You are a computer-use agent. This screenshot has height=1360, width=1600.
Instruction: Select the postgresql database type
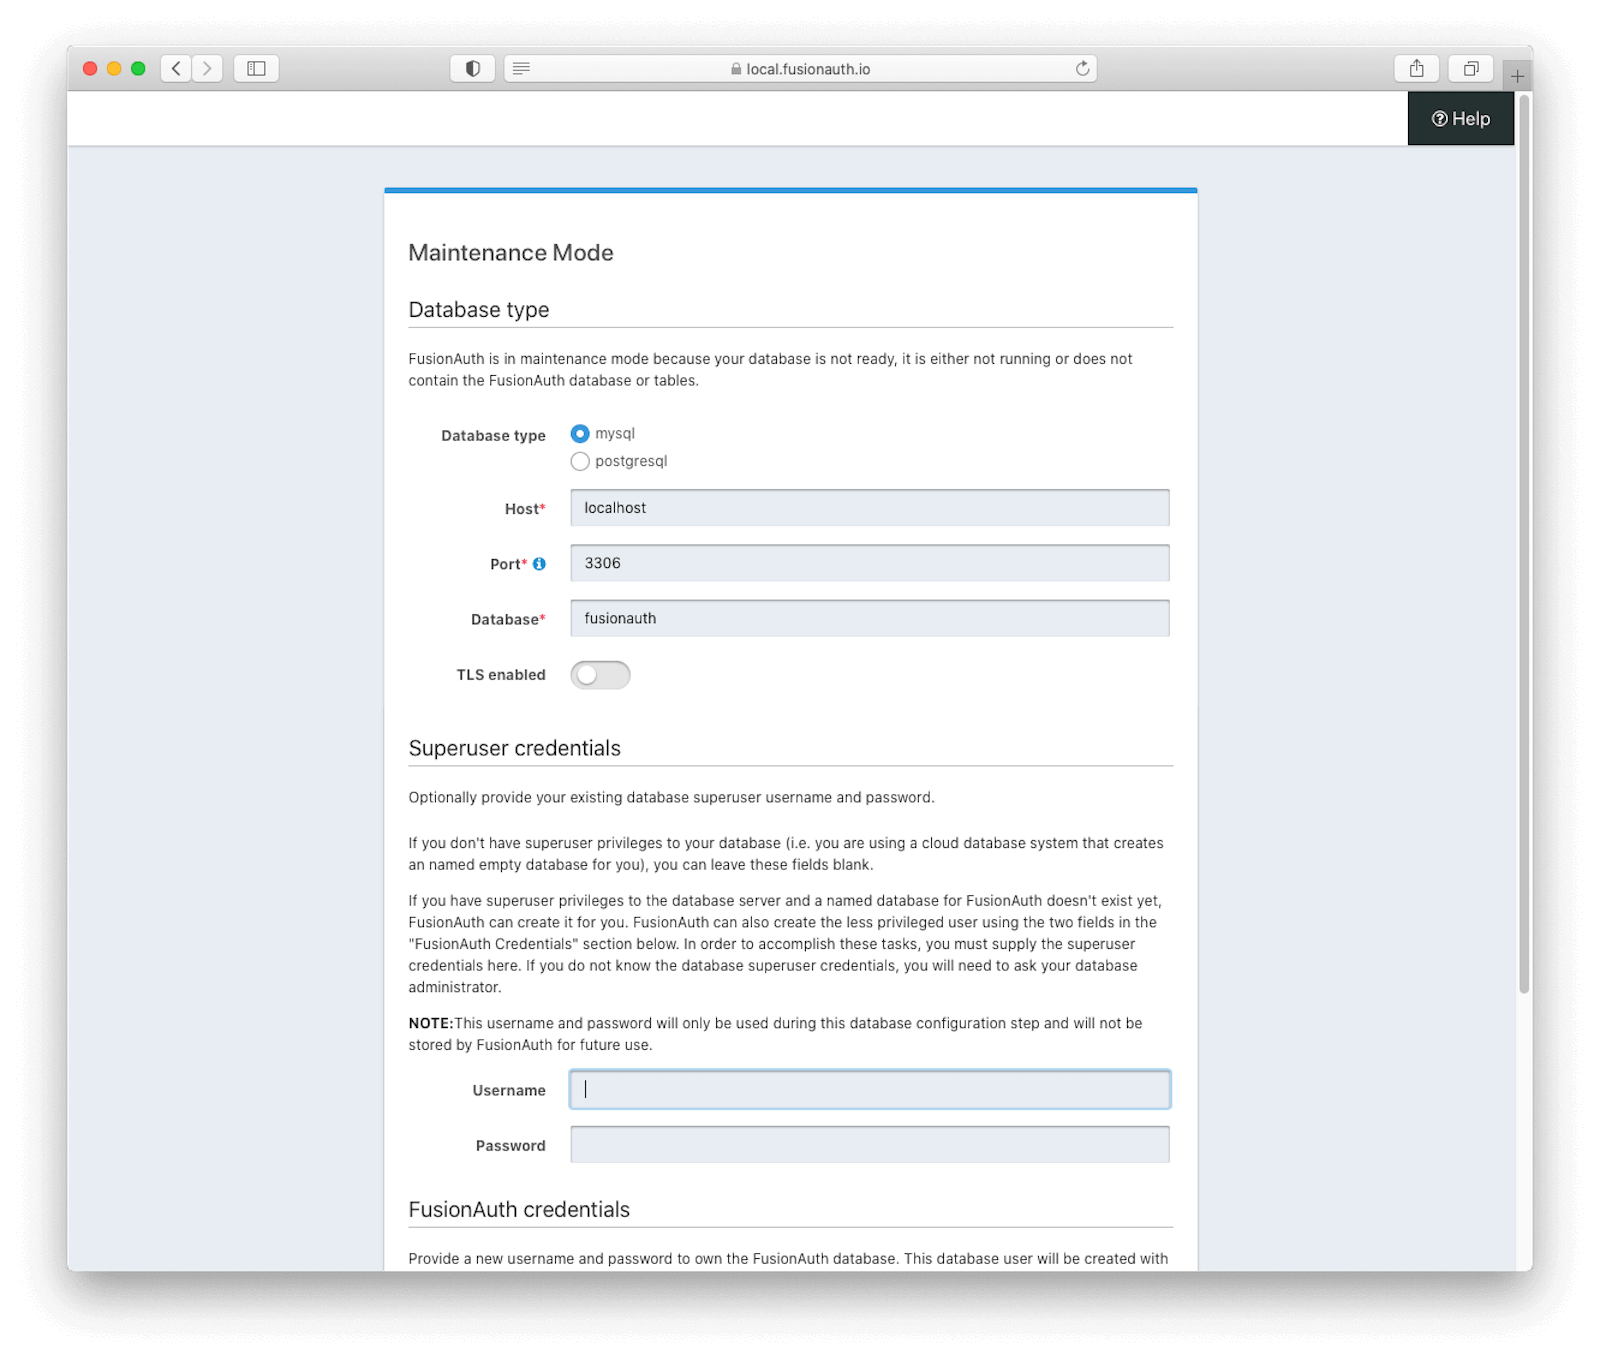(580, 461)
